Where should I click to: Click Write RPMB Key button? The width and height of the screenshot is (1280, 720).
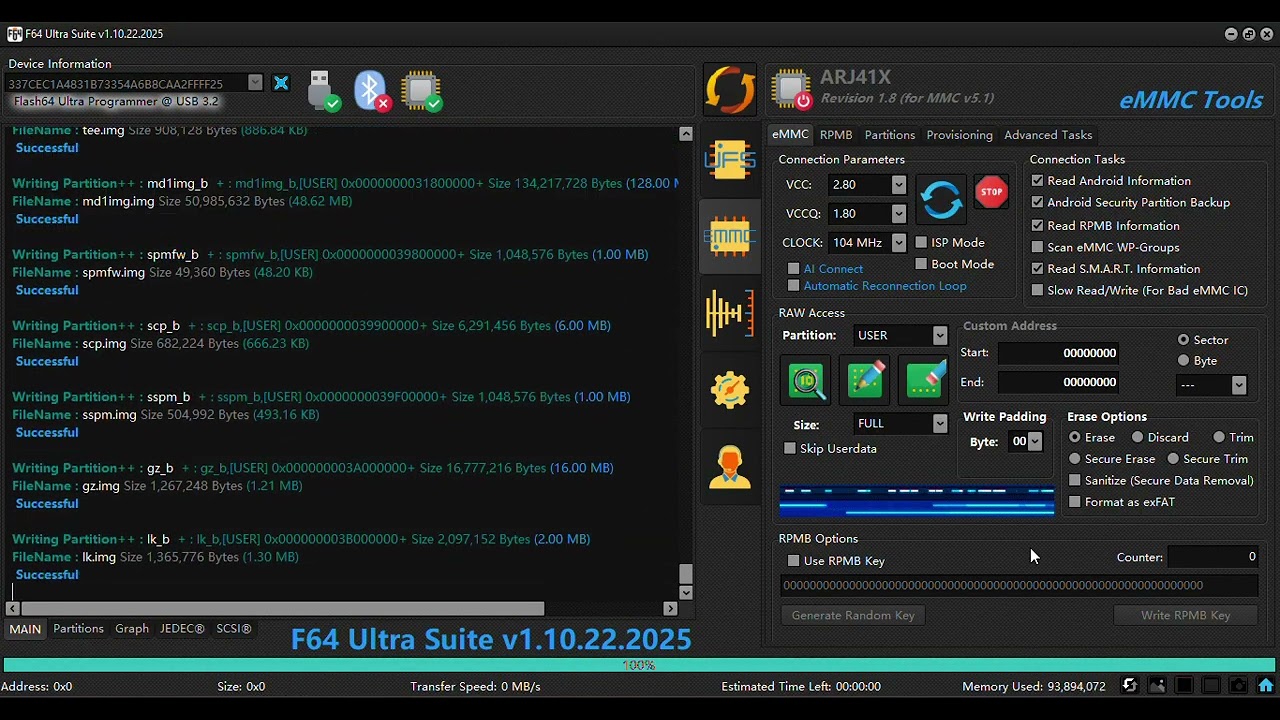tap(1185, 615)
